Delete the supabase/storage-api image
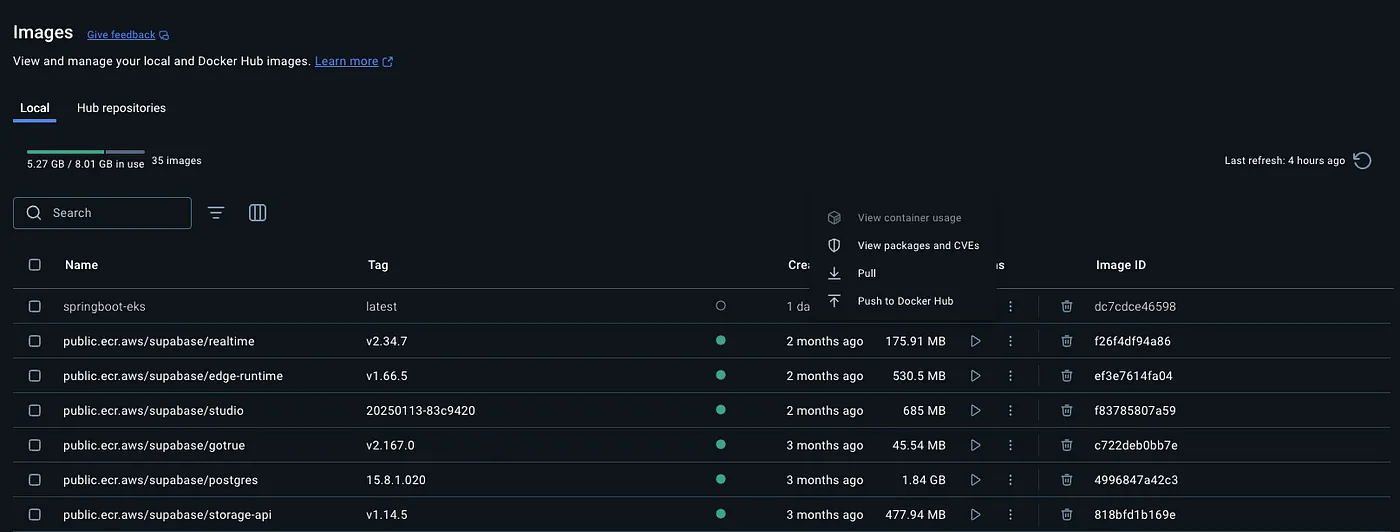Image resolution: width=1400 pixels, height=532 pixels. coord(1066,515)
